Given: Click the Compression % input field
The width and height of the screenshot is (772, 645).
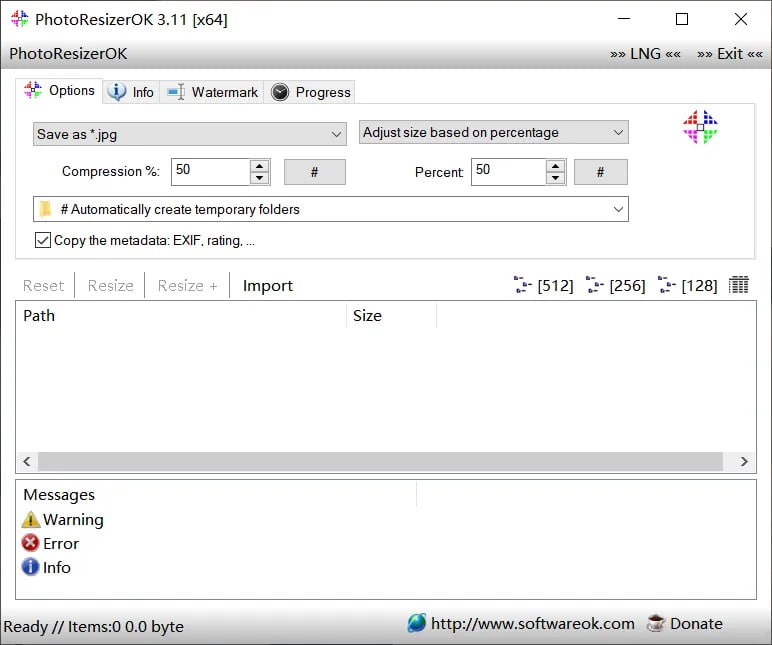Looking at the screenshot, I should click(211, 171).
